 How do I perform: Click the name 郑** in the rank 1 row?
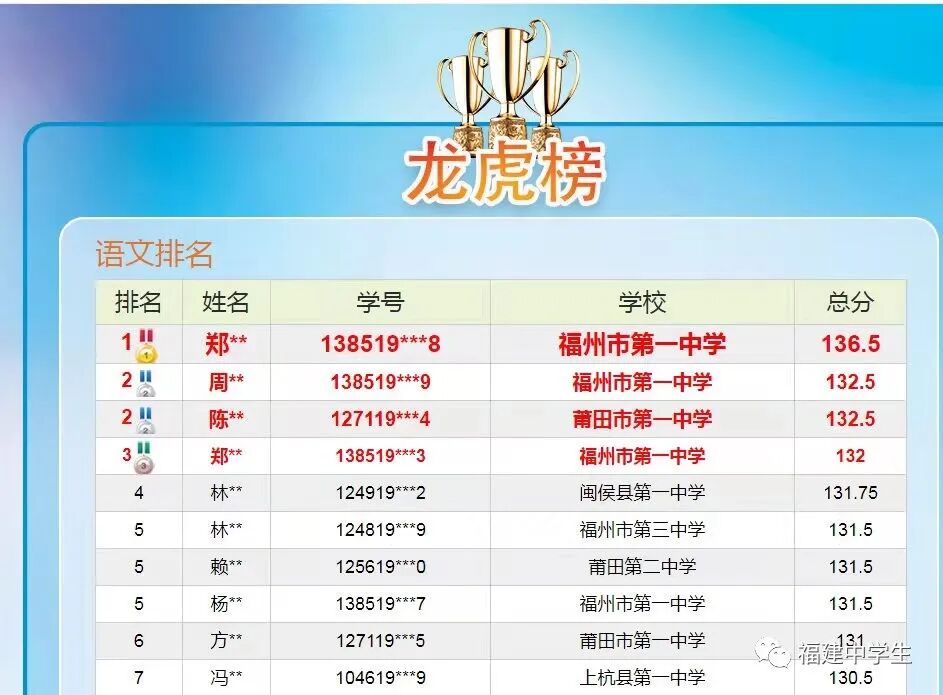(226, 344)
